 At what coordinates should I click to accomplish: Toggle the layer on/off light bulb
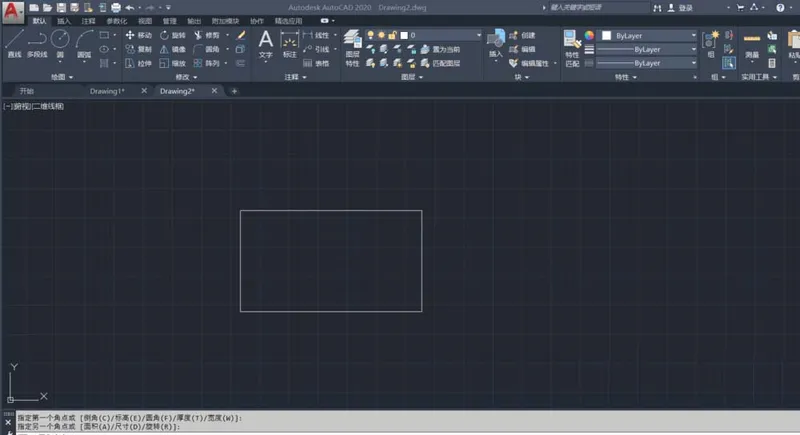tap(370, 35)
